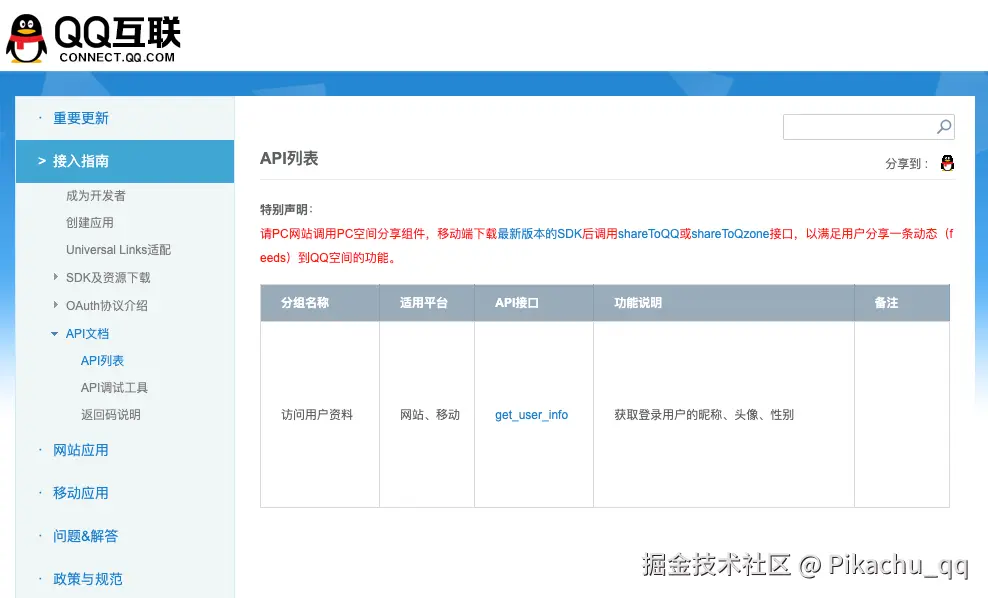
Task: Open 创建应用 guide page
Action: (x=89, y=222)
